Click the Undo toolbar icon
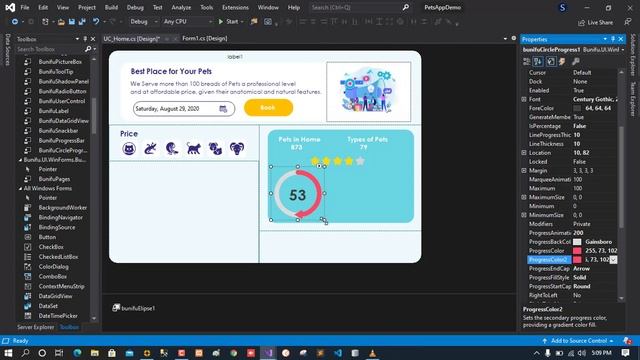Screen dimensions: 640x360 tap(96, 22)
